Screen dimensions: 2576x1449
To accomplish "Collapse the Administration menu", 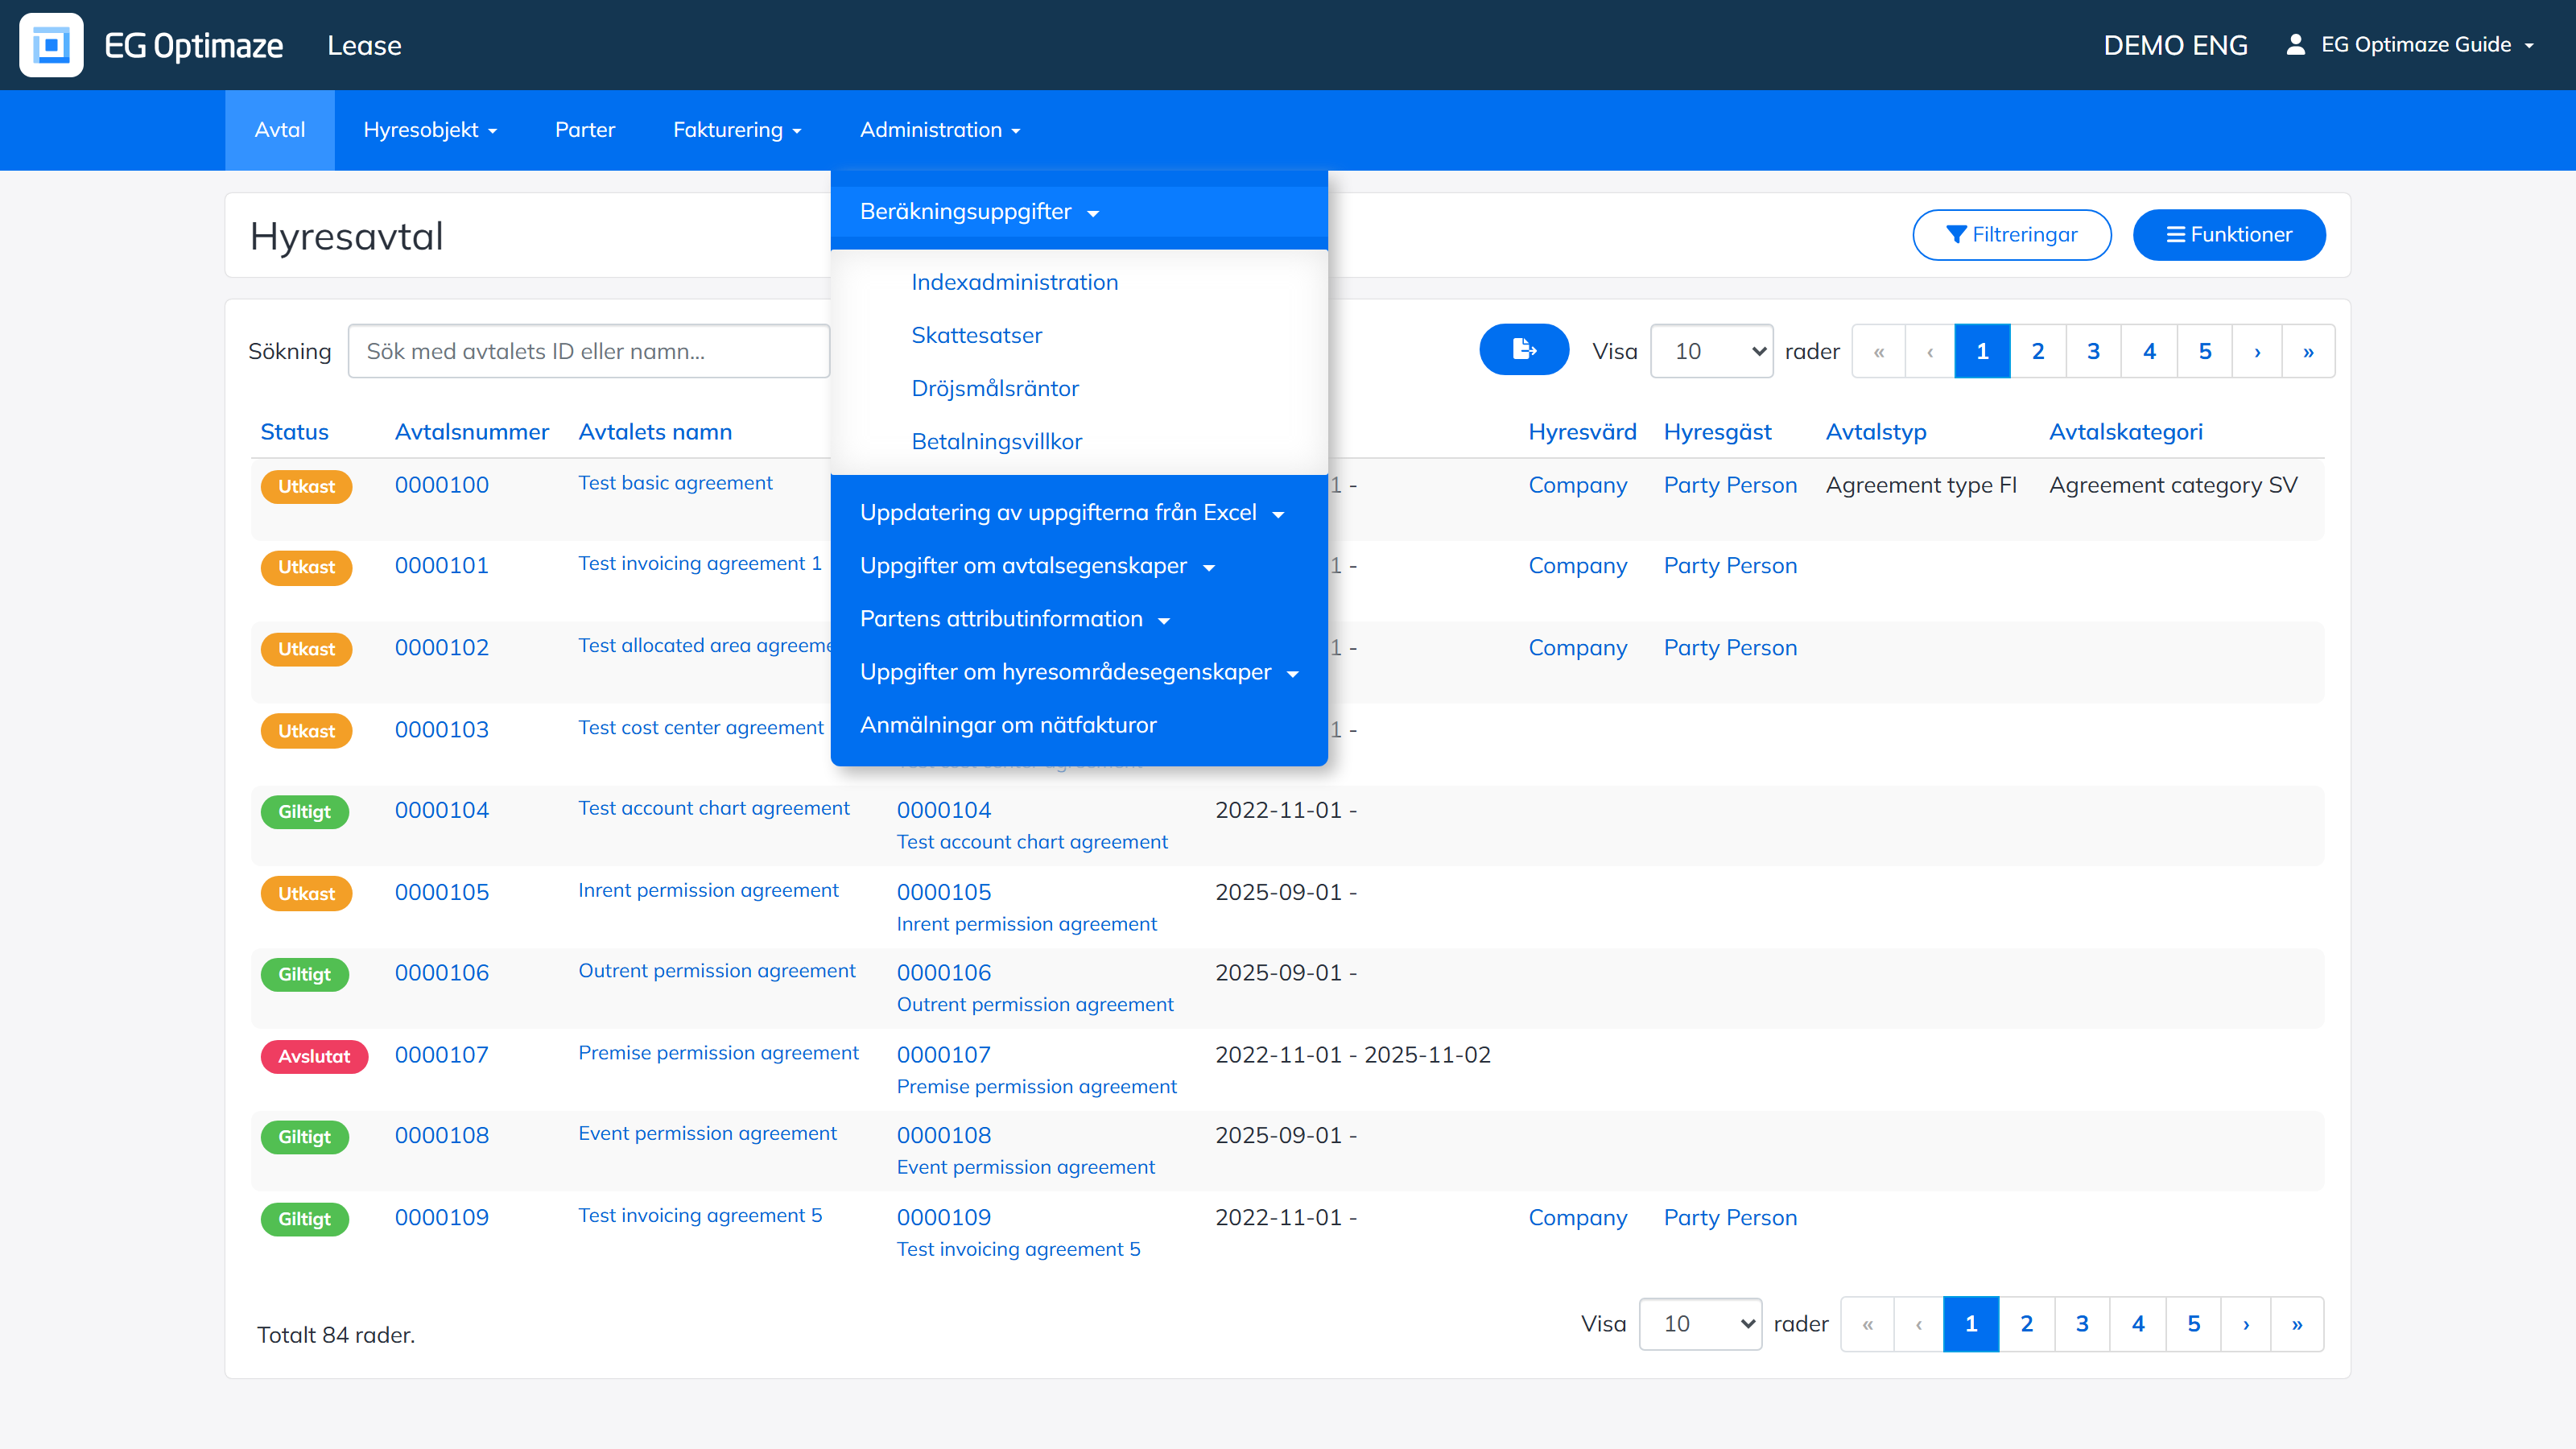I will (x=940, y=130).
